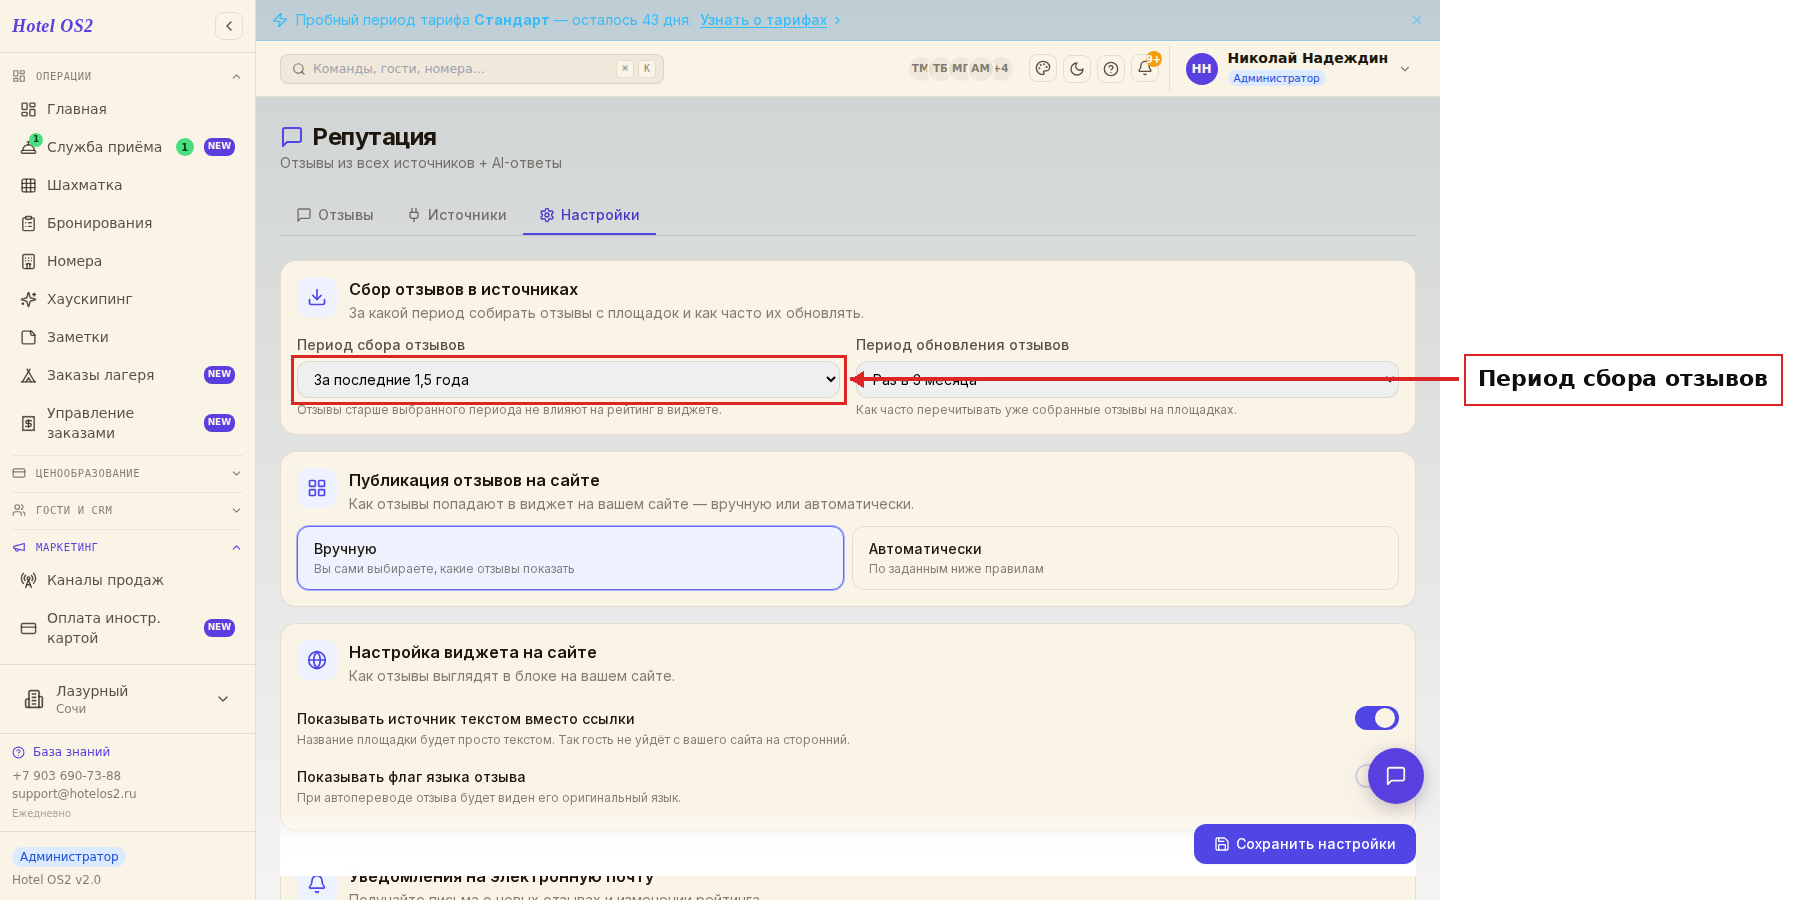Viewport: 1806px width, 900px height.
Task: Open Главная in the sidebar
Action: (127, 109)
